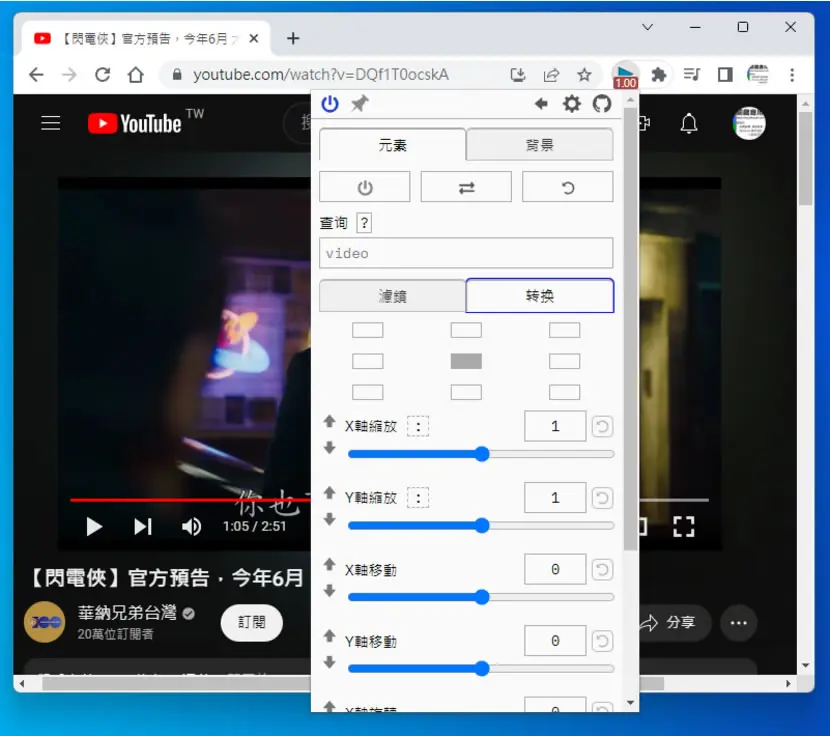Click the left arrow back icon in popup
The height and width of the screenshot is (736, 830).
(x=541, y=104)
